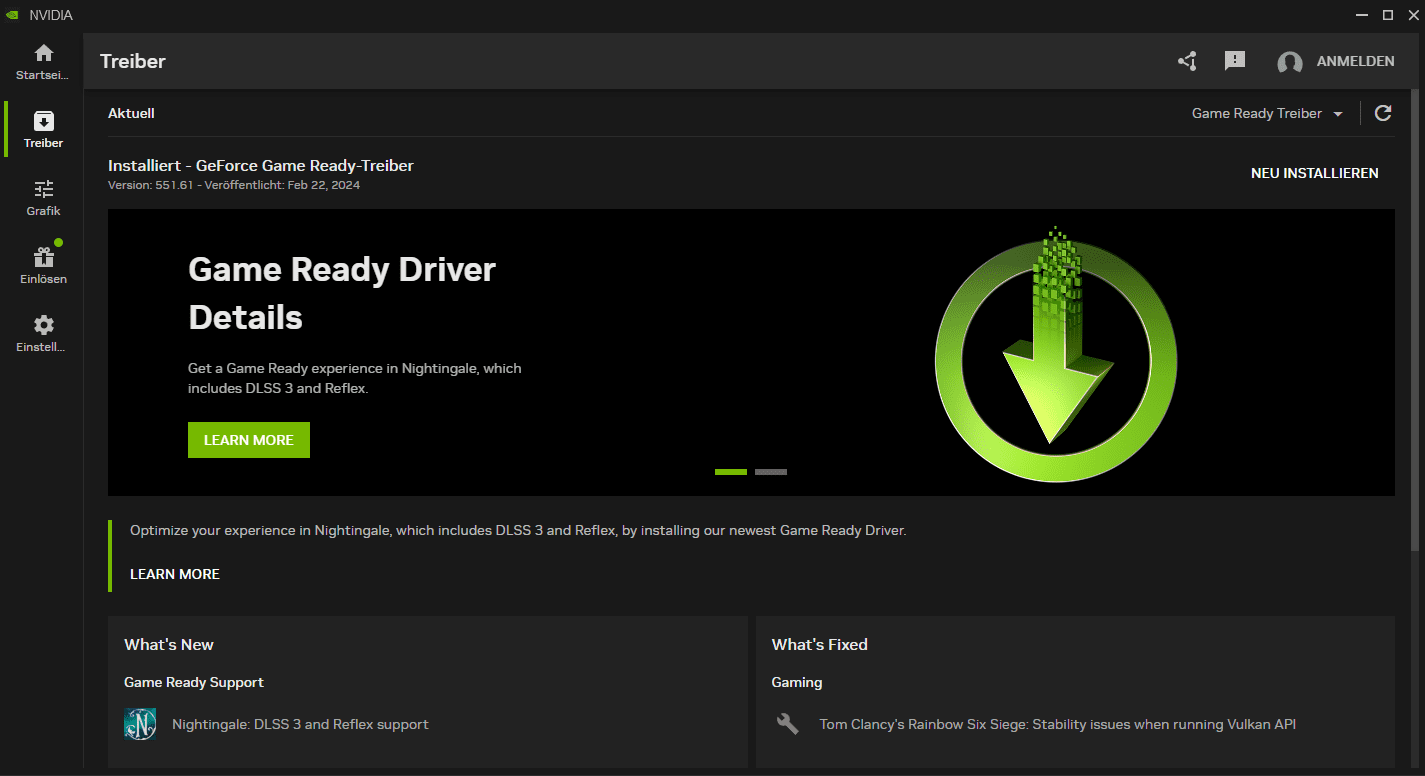Click 'Optimize your experience in Nightingale' description
Image resolution: width=1425 pixels, height=776 pixels.
(518, 531)
